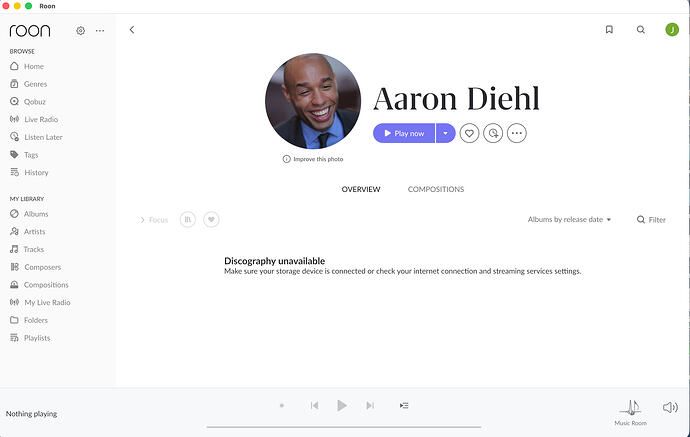Open search magnifier in top bar
The width and height of the screenshot is (690, 437).
coord(641,29)
